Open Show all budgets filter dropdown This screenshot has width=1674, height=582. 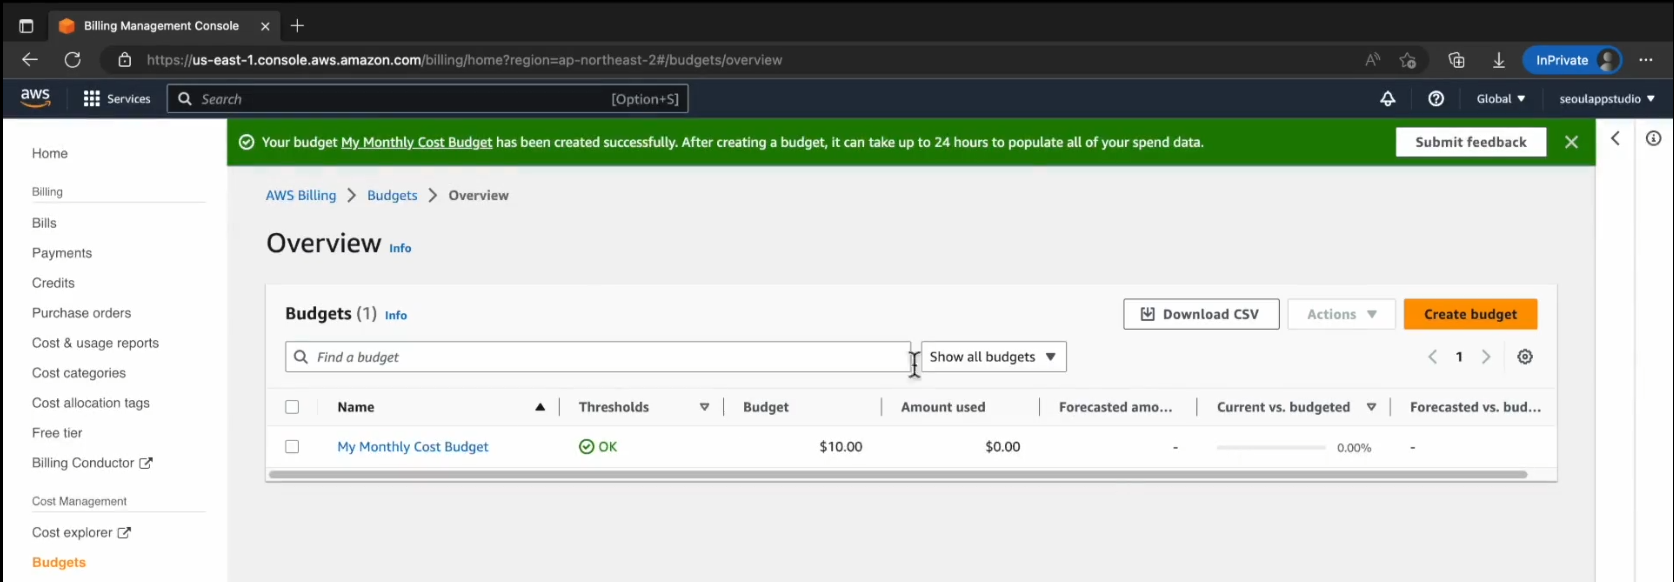[x=993, y=357]
